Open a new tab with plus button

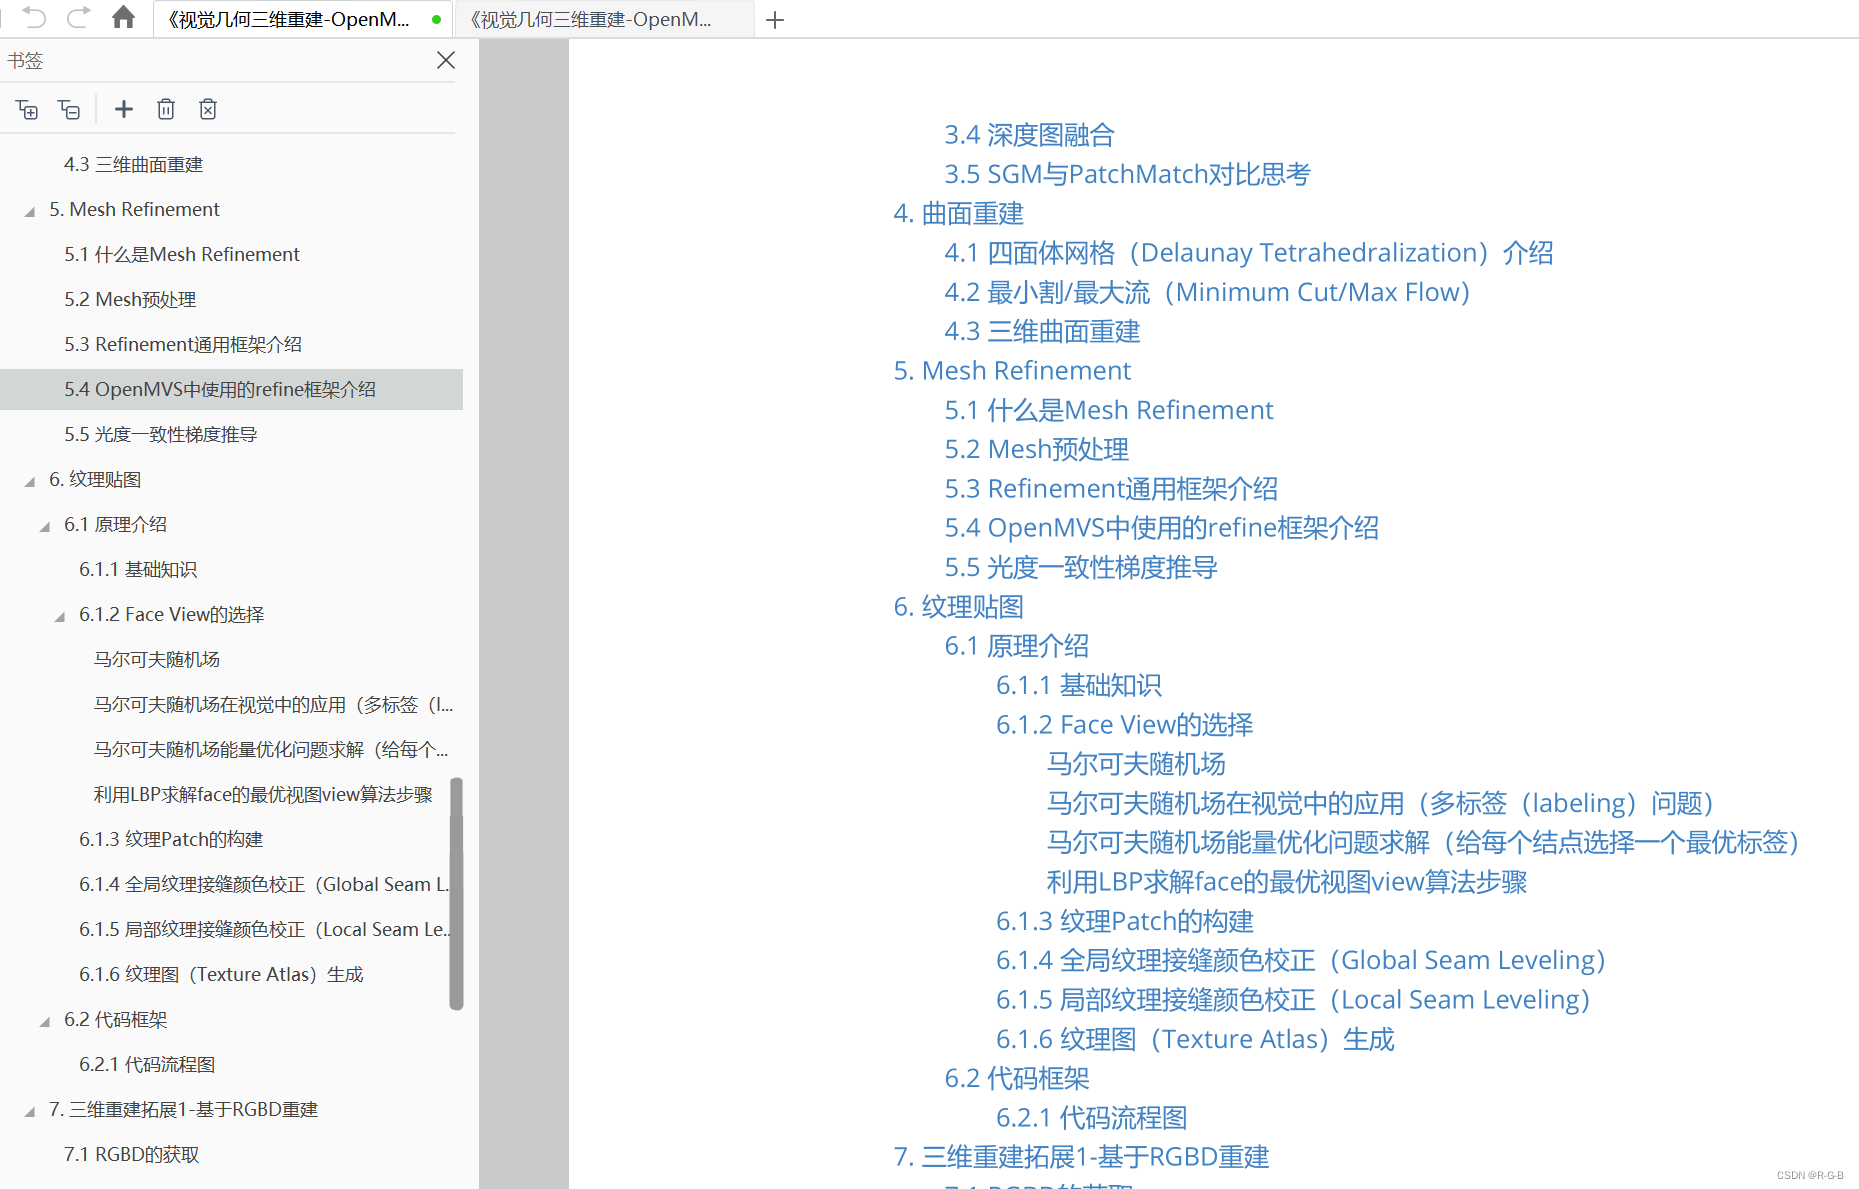[x=775, y=20]
